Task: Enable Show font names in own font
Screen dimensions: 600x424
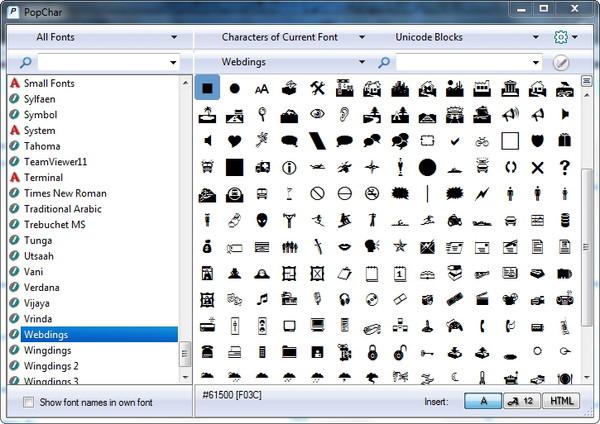Action: coord(28,402)
